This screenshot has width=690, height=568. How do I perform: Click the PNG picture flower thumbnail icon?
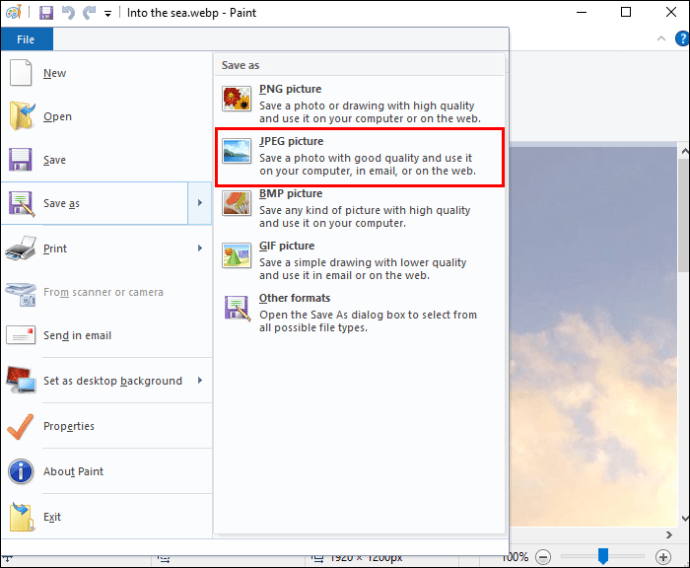(236, 99)
